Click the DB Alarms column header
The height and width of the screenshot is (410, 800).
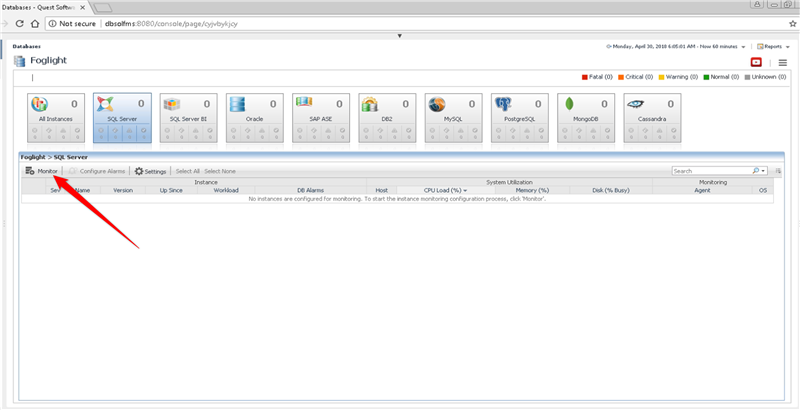pyautogui.click(x=311, y=190)
